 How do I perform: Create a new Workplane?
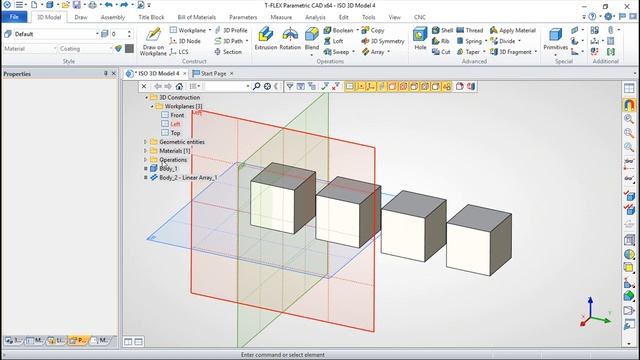click(188, 30)
